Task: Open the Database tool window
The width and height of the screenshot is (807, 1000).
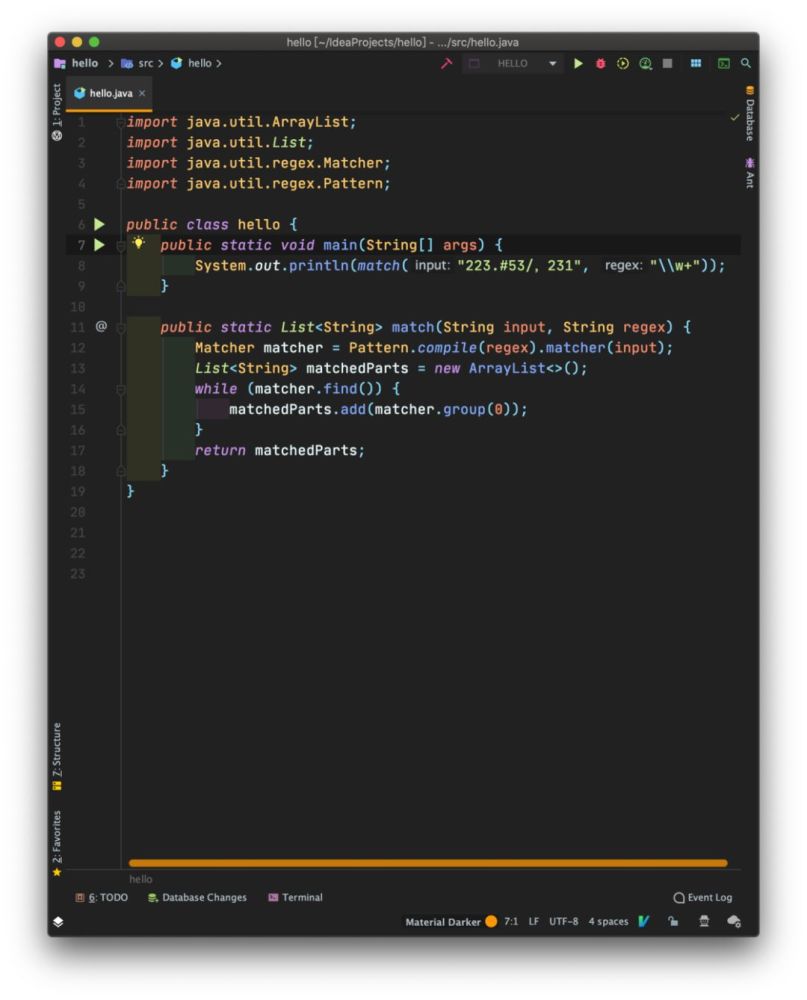Action: coord(750,114)
